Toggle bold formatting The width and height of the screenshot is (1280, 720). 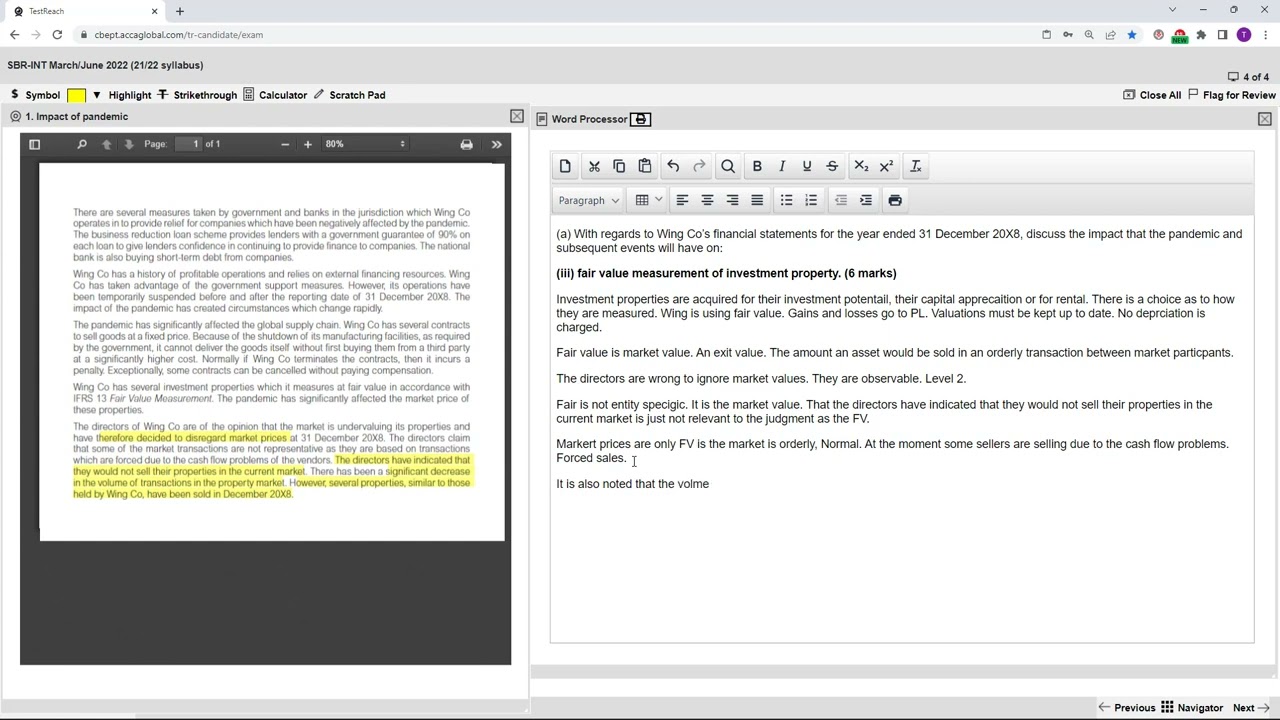coord(757,166)
